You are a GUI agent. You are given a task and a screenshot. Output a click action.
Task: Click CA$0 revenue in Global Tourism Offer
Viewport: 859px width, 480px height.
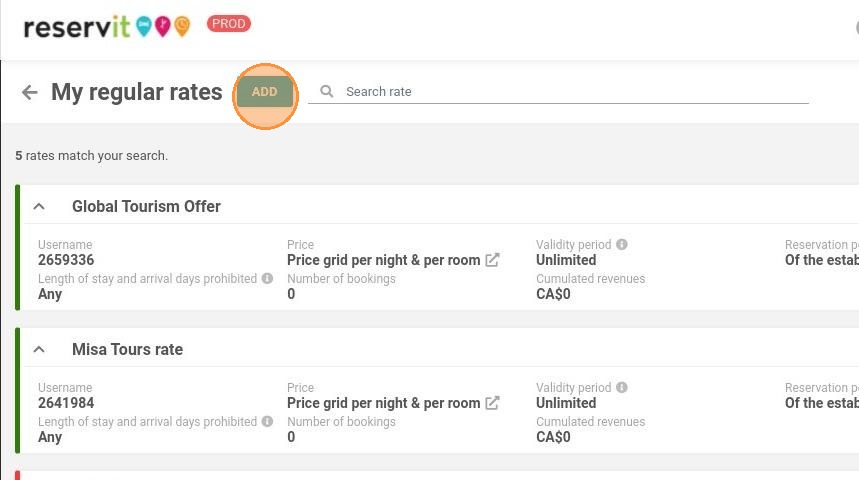553,294
